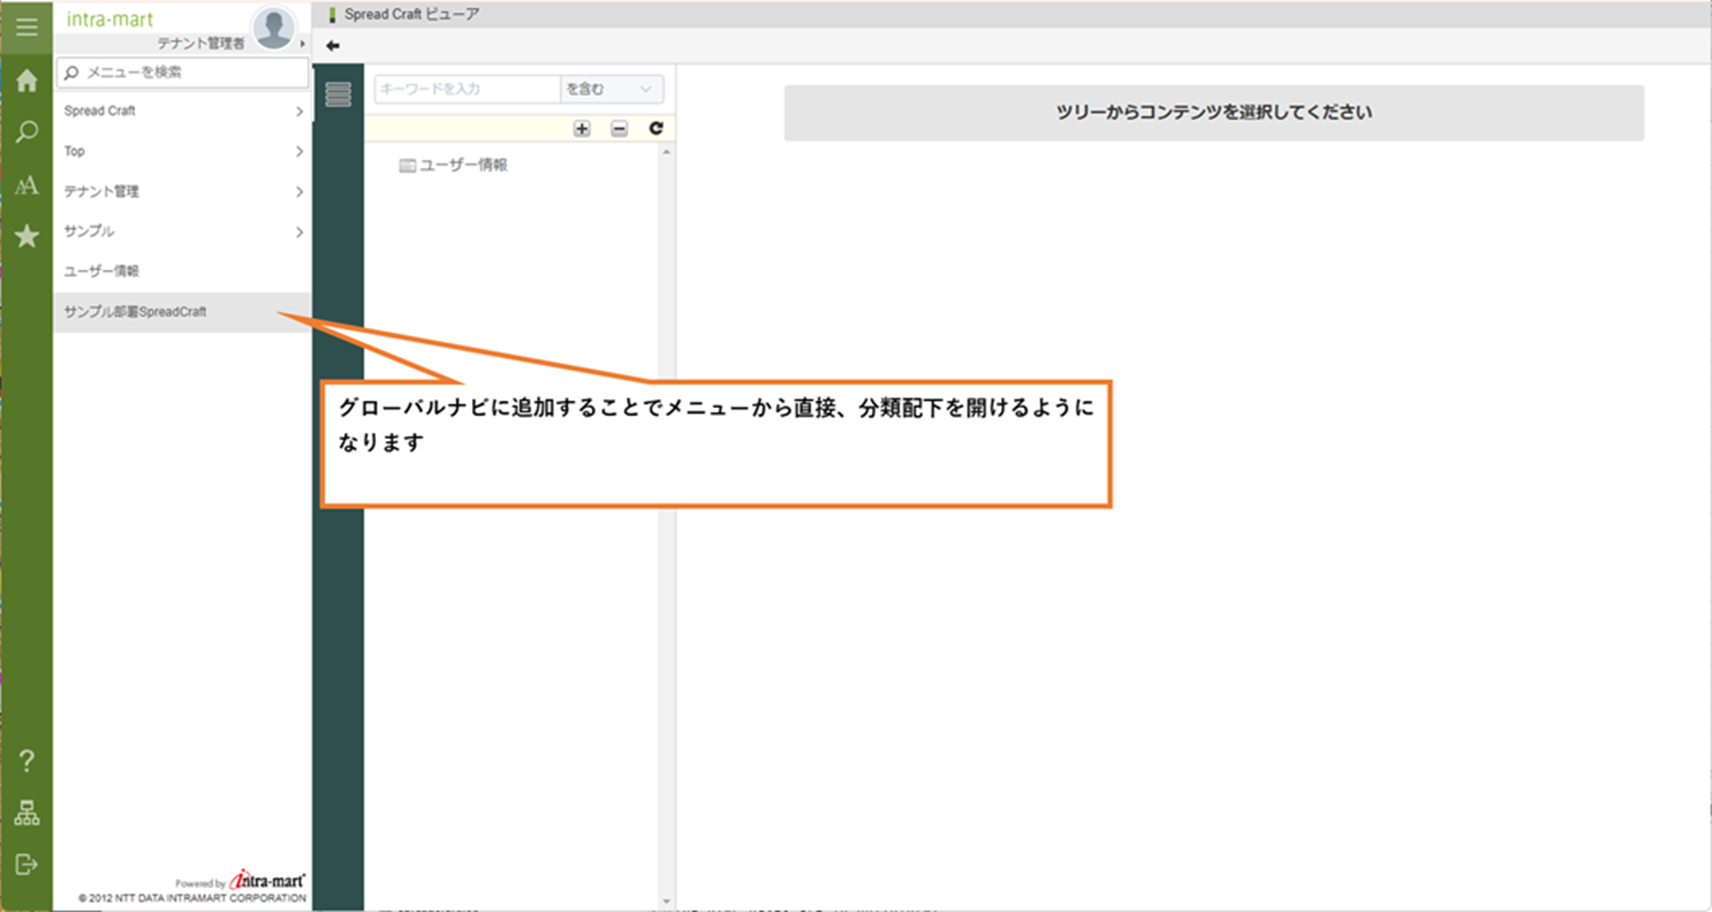Screen dimensions: 1712x912
Task: Collapse all tree nodes with minus button
Action: pyautogui.click(x=619, y=129)
